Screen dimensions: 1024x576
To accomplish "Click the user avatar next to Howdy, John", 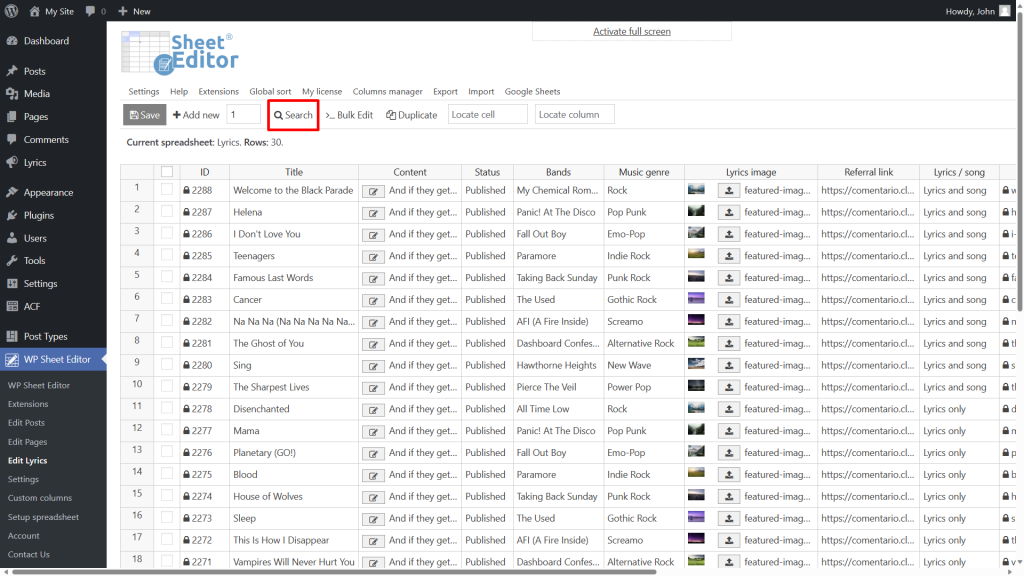I will (1004, 11).
